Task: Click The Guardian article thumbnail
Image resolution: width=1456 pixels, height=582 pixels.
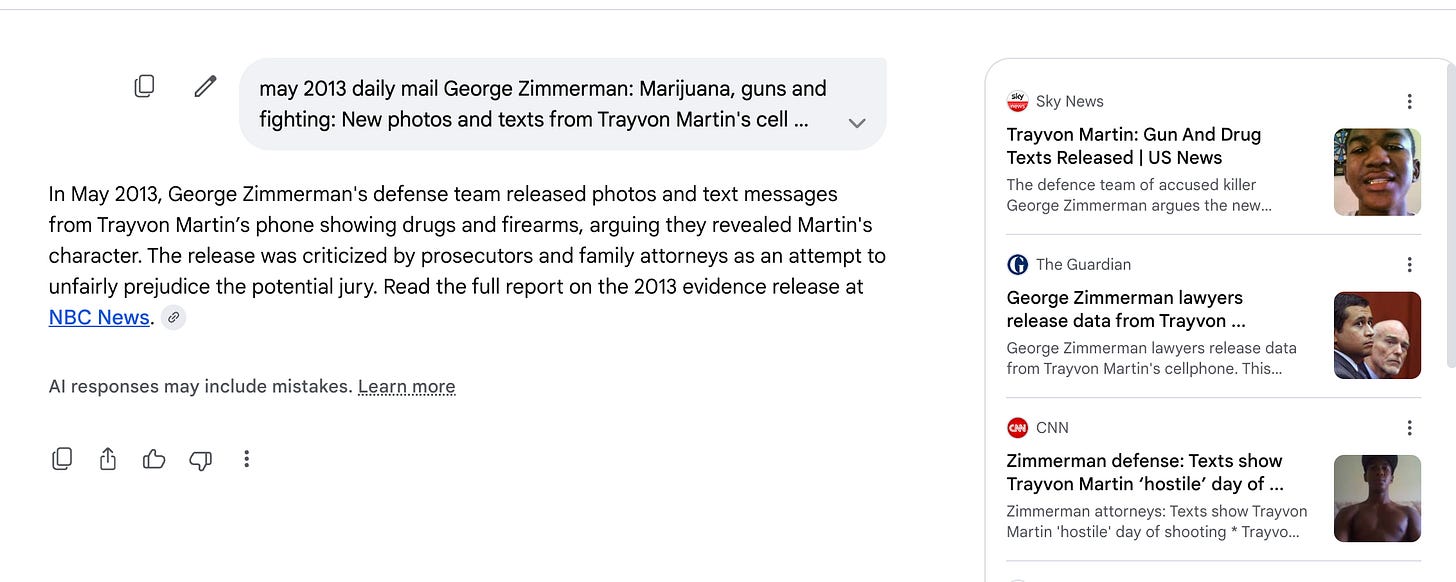Action: [1377, 335]
